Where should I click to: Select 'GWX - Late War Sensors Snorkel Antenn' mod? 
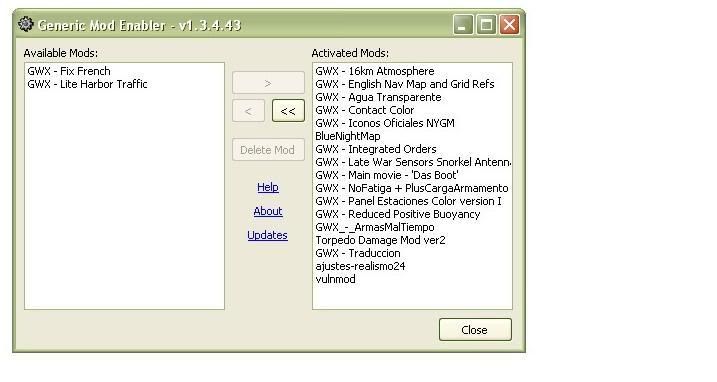(x=413, y=162)
